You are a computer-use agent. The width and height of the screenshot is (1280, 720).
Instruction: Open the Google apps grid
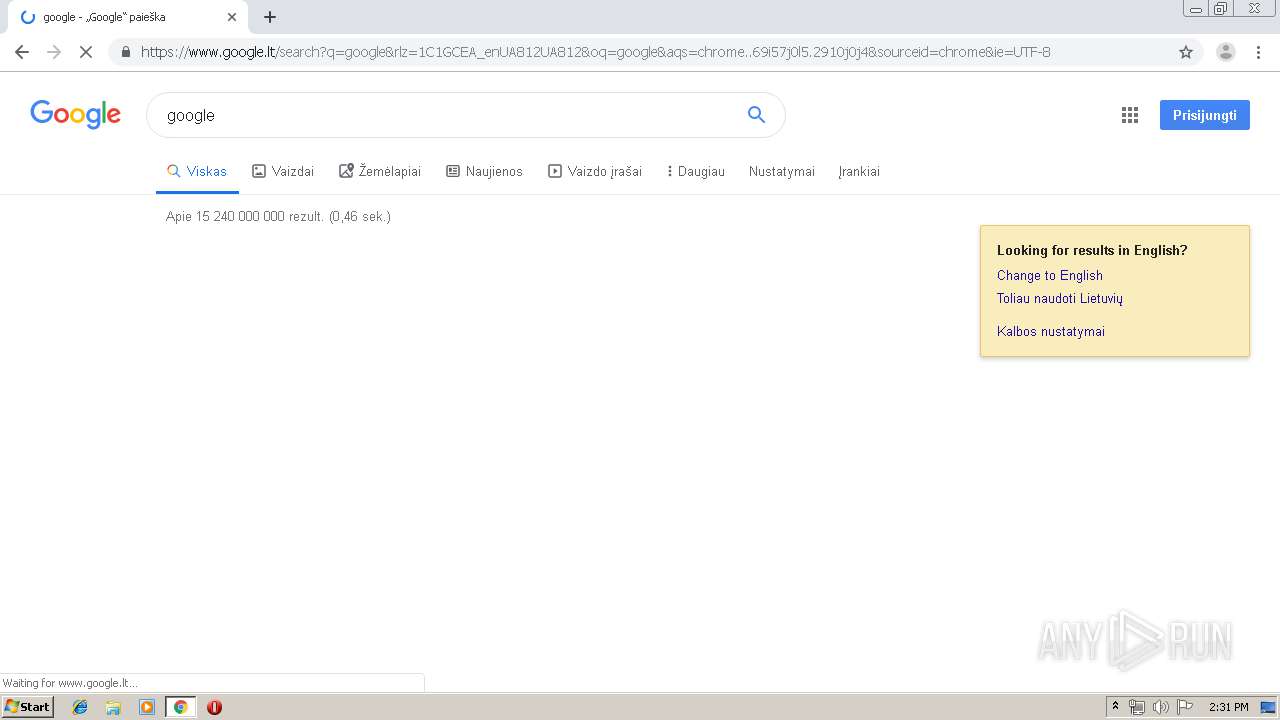tap(1130, 115)
